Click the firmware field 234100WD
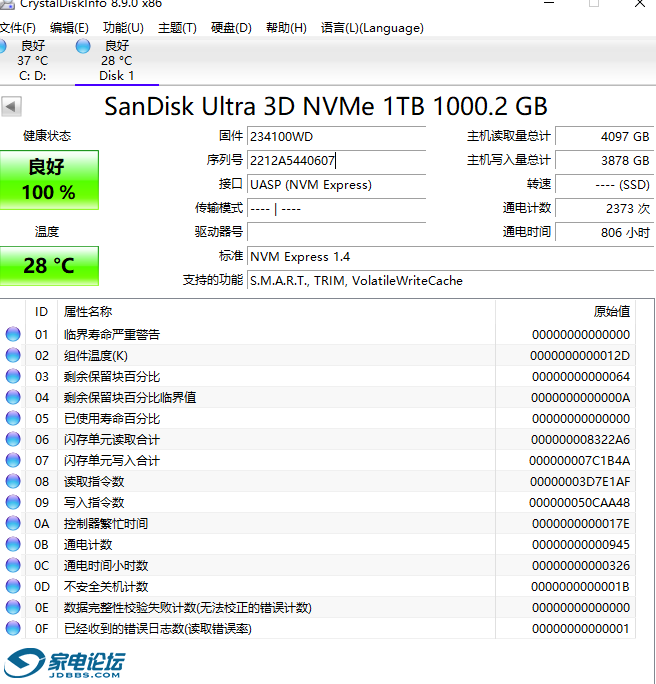This screenshot has width=656, height=684. click(x=336, y=137)
